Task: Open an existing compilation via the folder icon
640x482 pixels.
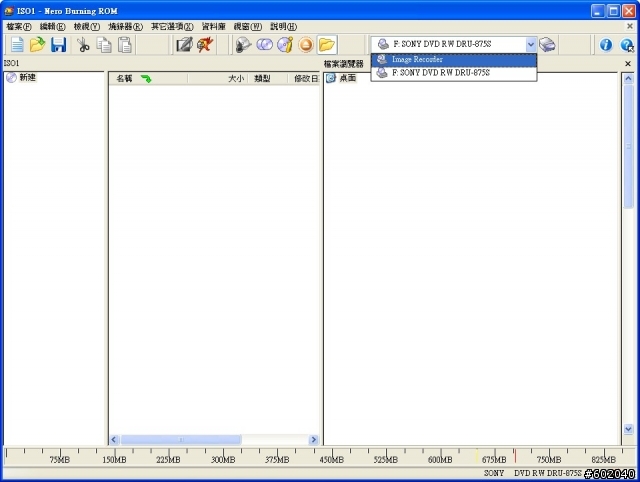Action: click(x=38, y=44)
